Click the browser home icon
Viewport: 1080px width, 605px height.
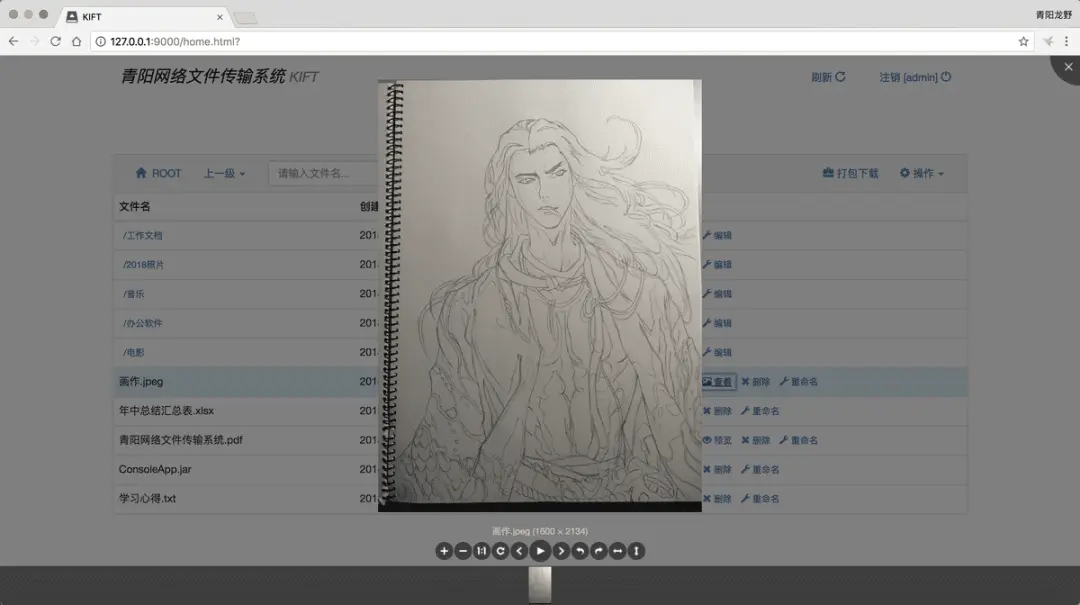pyautogui.click(x=76, y=41)
